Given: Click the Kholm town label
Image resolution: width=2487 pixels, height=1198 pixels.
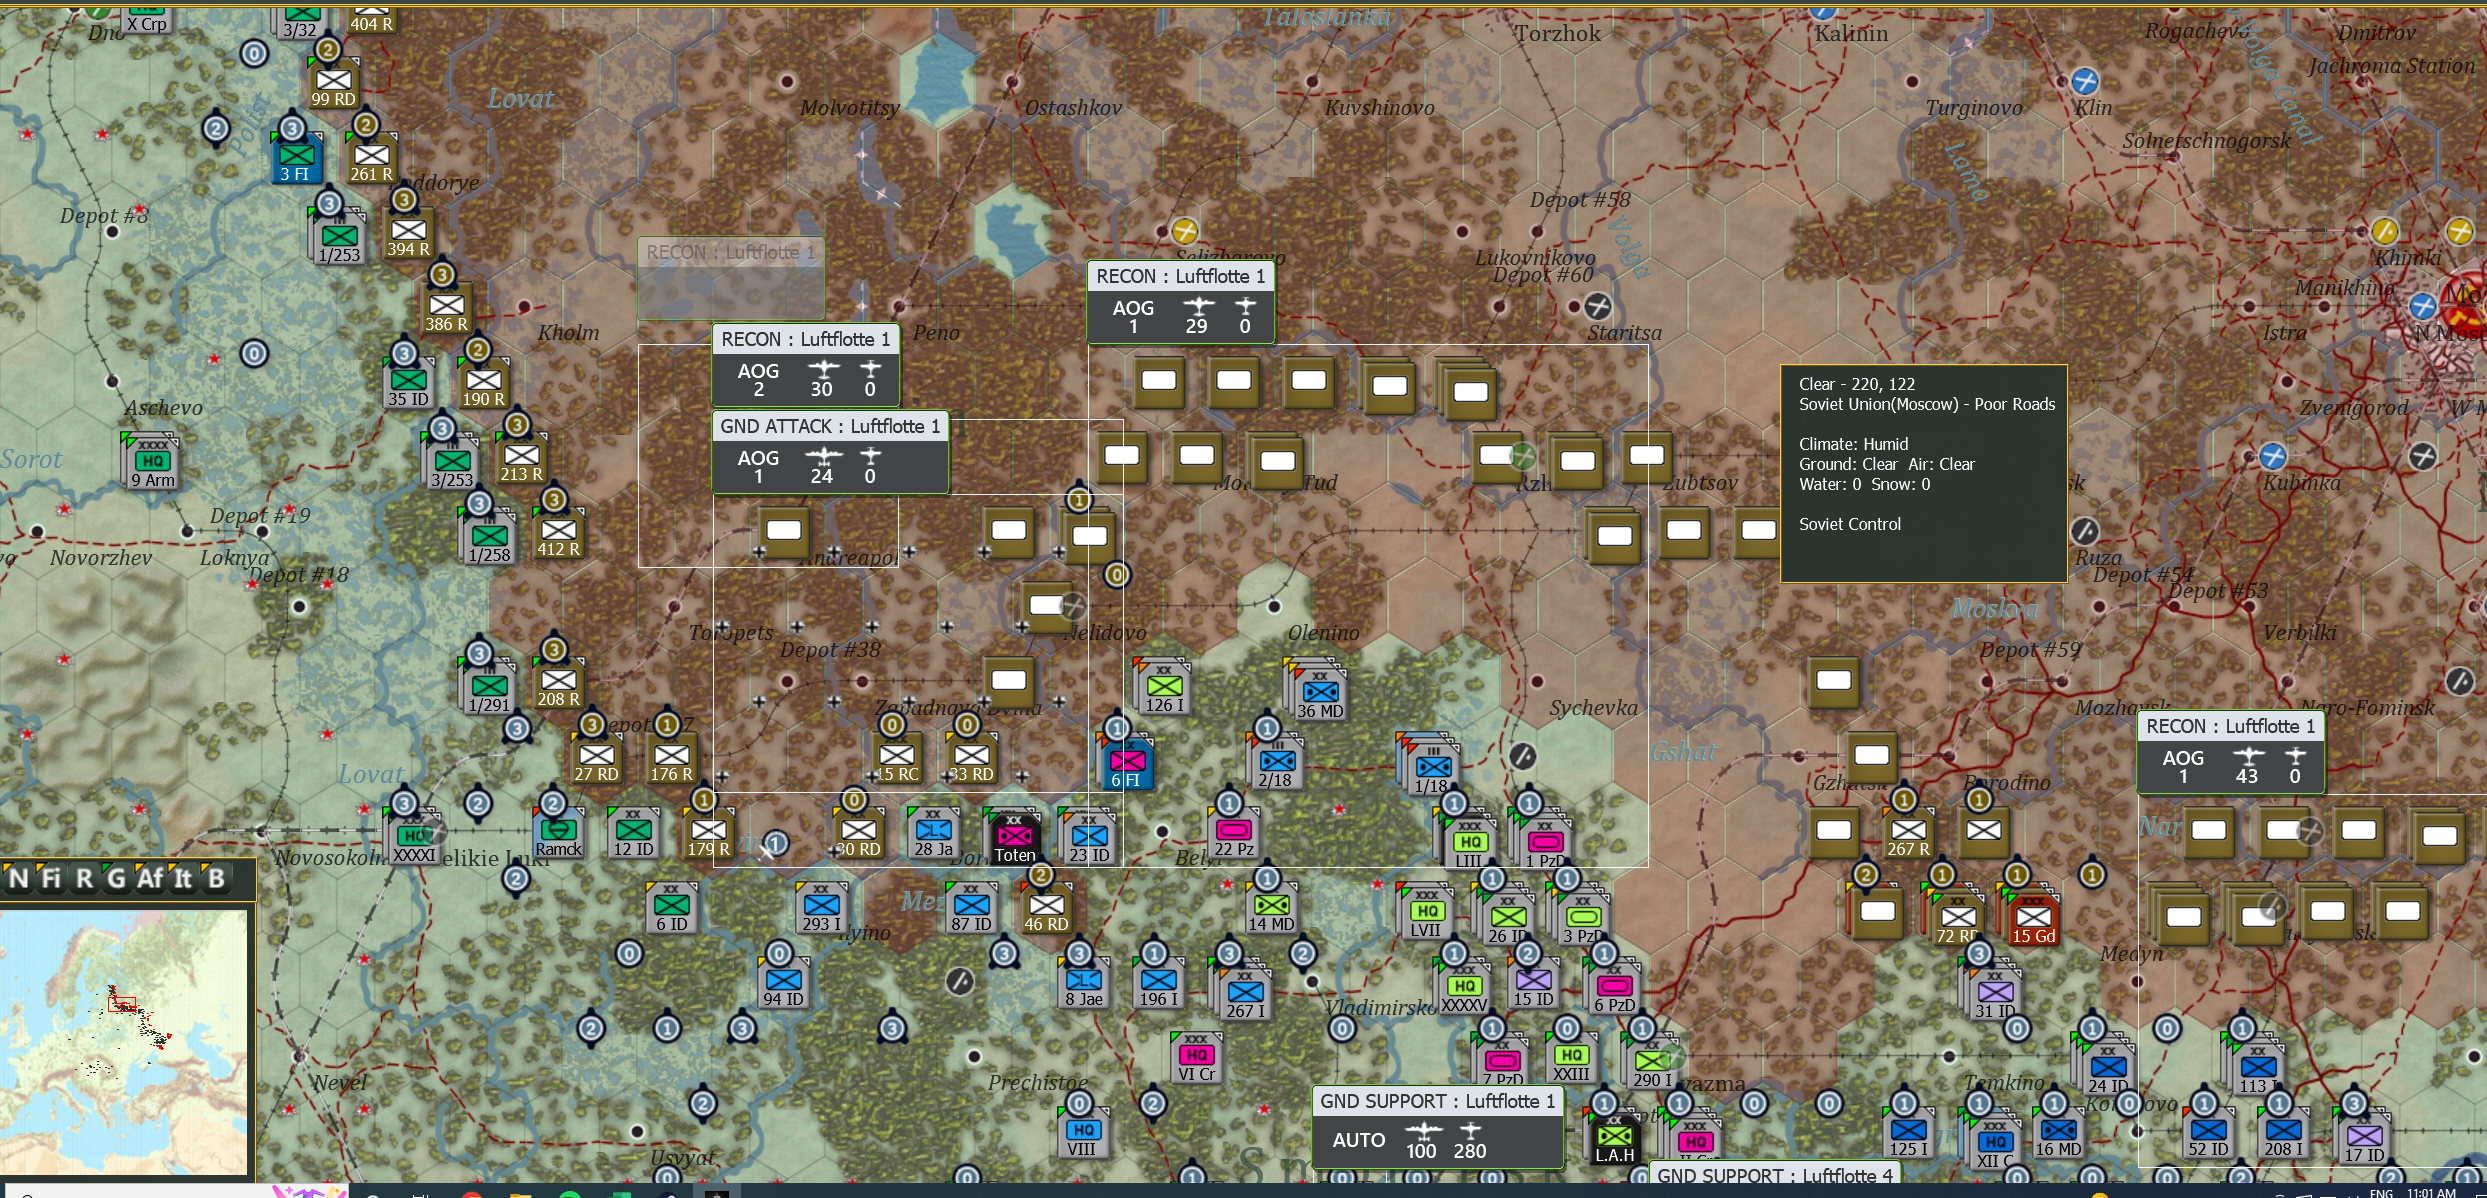Looking at the screenshot, I should pyautogui.click(x=568, y=333).
